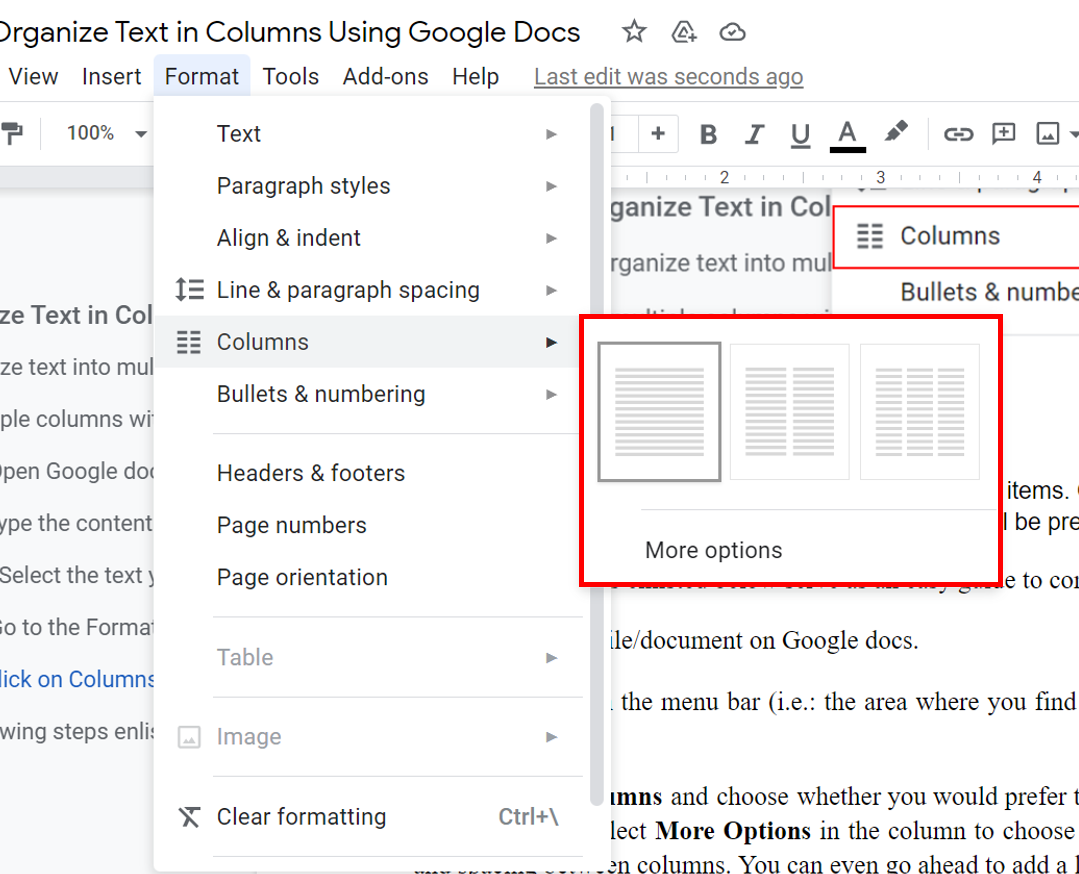Open the View menu
1079x874 pixels.
(x=33, y=76)
